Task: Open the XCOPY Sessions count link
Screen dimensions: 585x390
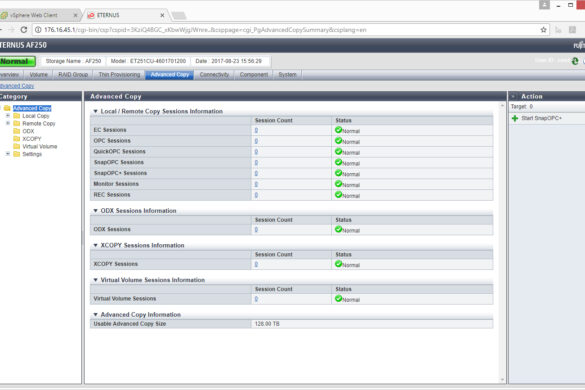Action: [x=256, y=264]
